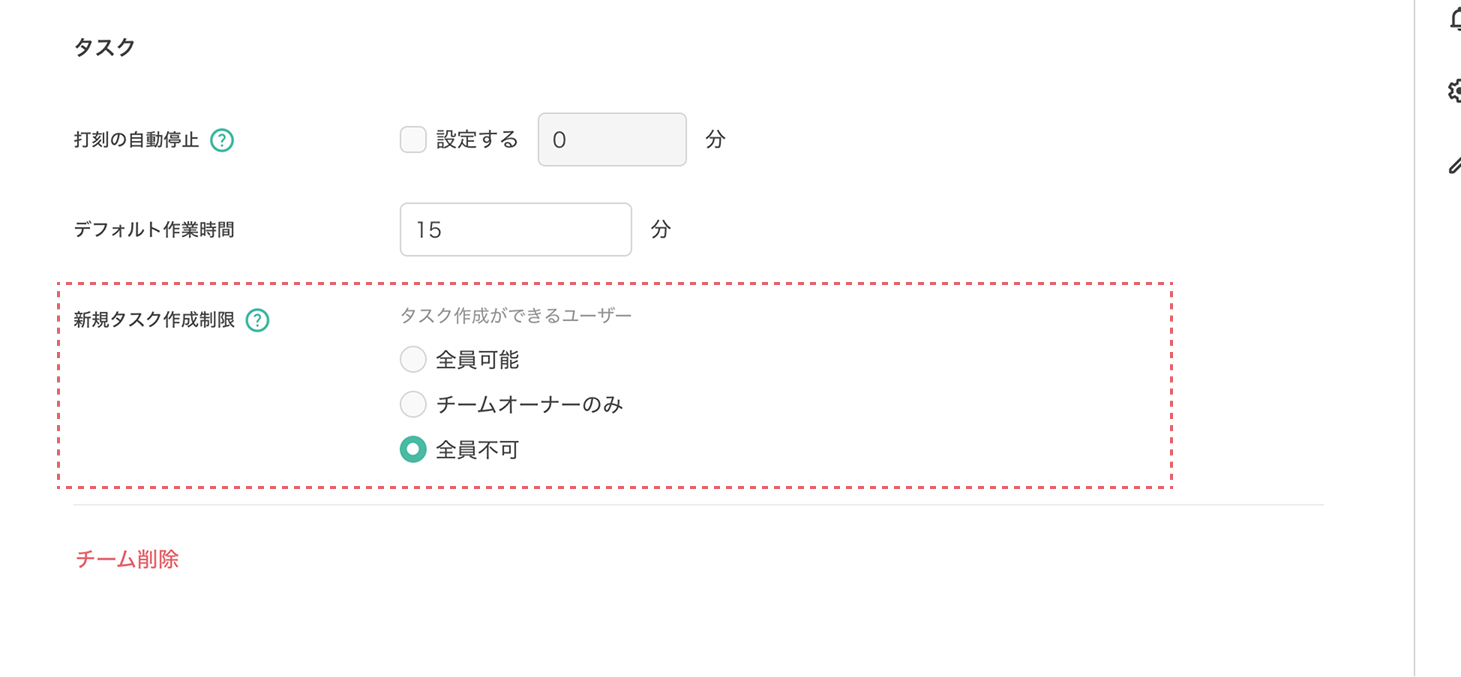Viewport: 1461px width, 677px height.
Task: Click the default work time field showing 15
Action: coord(515,229)
